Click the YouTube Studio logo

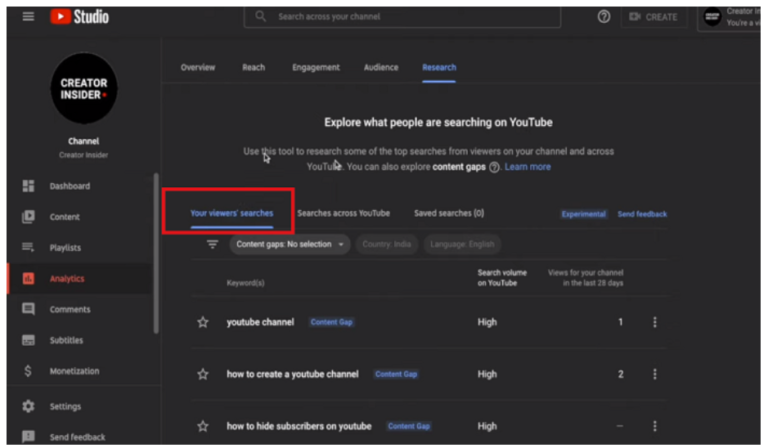coord(79,17)
